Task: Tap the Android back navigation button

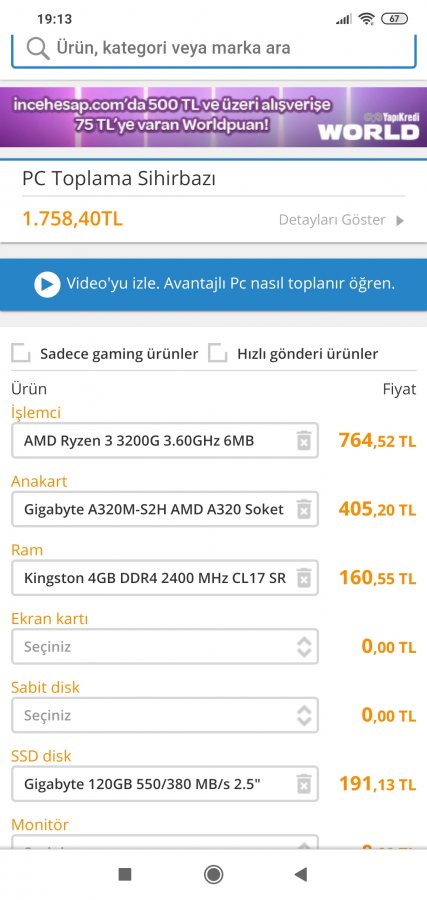Action: coord(300,874)
